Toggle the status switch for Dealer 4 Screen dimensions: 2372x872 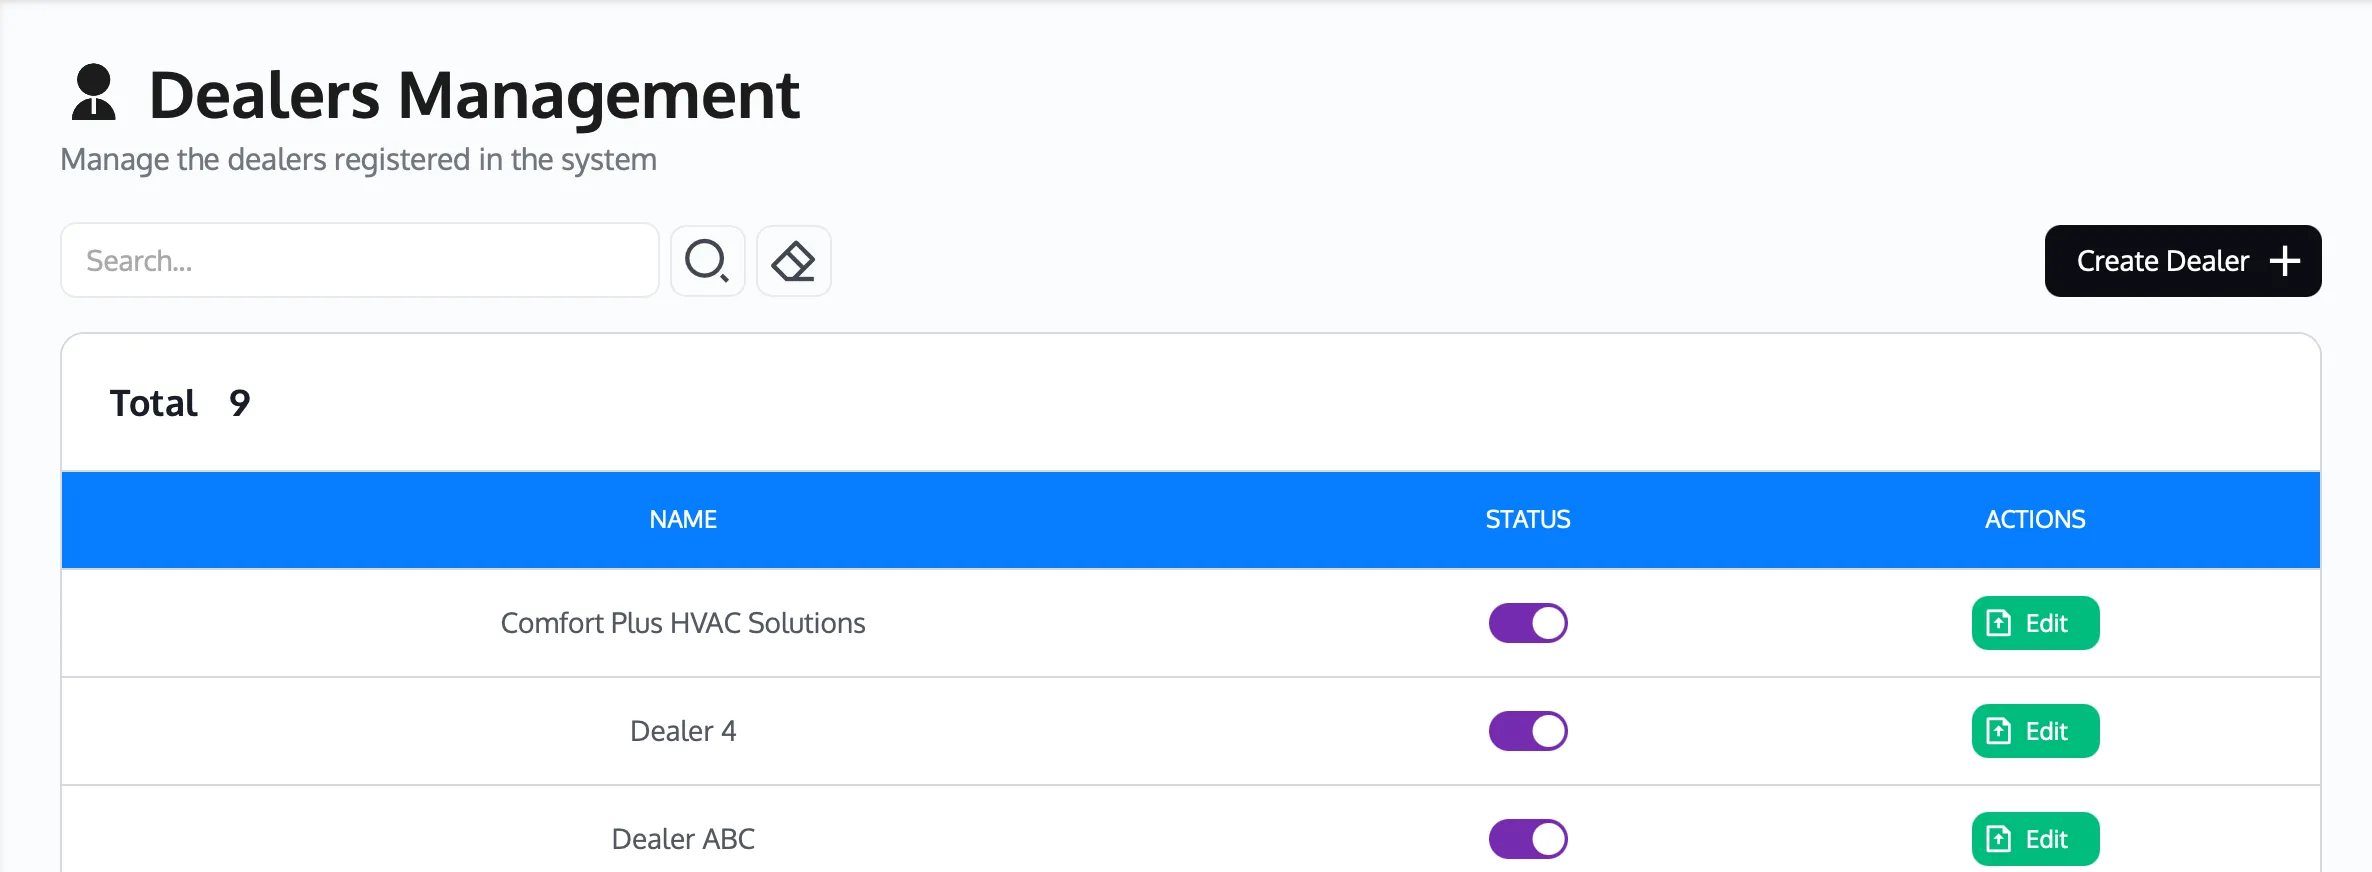[x=1527, y=731]
